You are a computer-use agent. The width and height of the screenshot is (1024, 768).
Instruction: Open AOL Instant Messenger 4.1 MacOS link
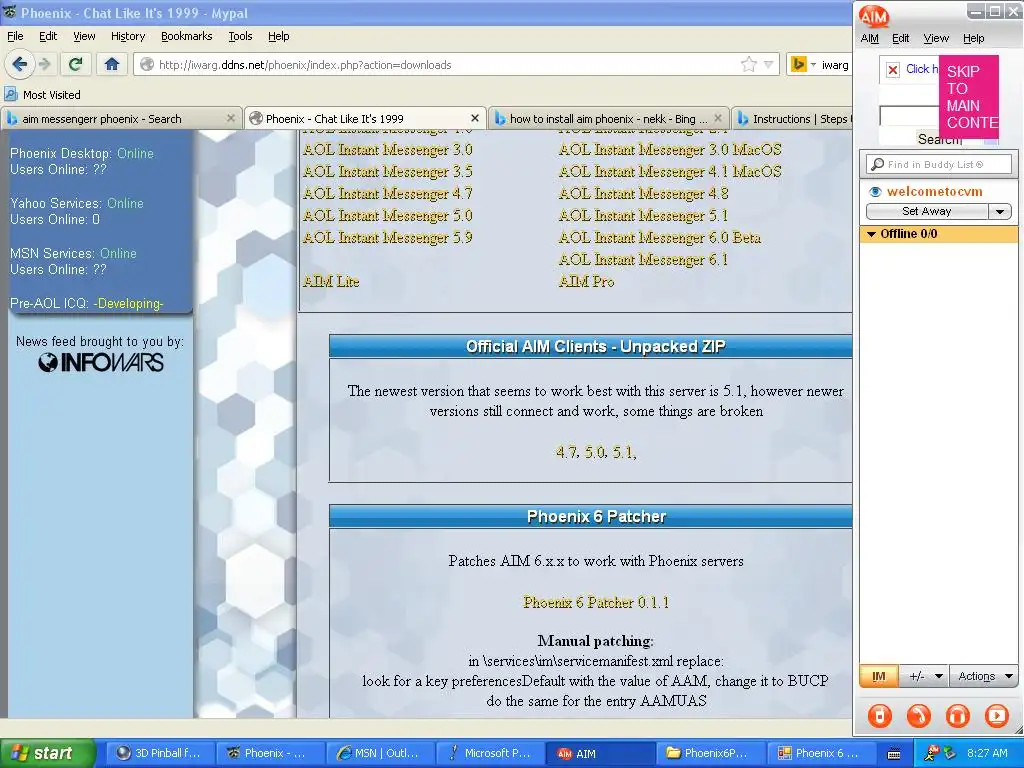[670, 172]
